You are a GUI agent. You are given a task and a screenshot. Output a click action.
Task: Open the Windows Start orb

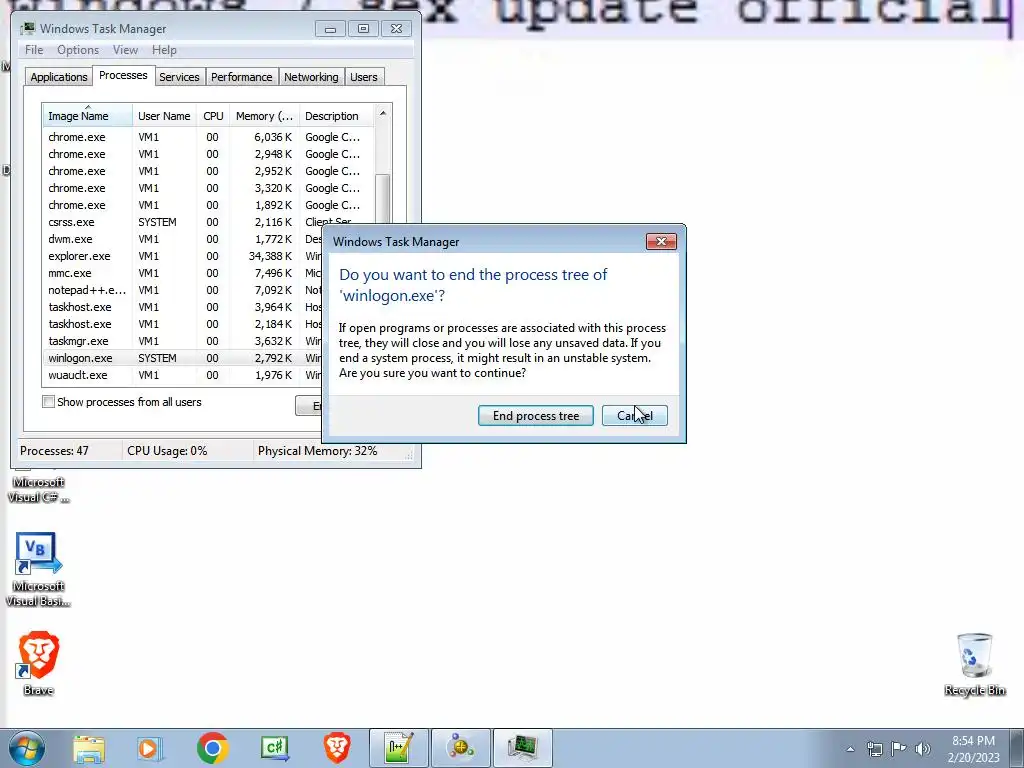click(x=26, y=748)
